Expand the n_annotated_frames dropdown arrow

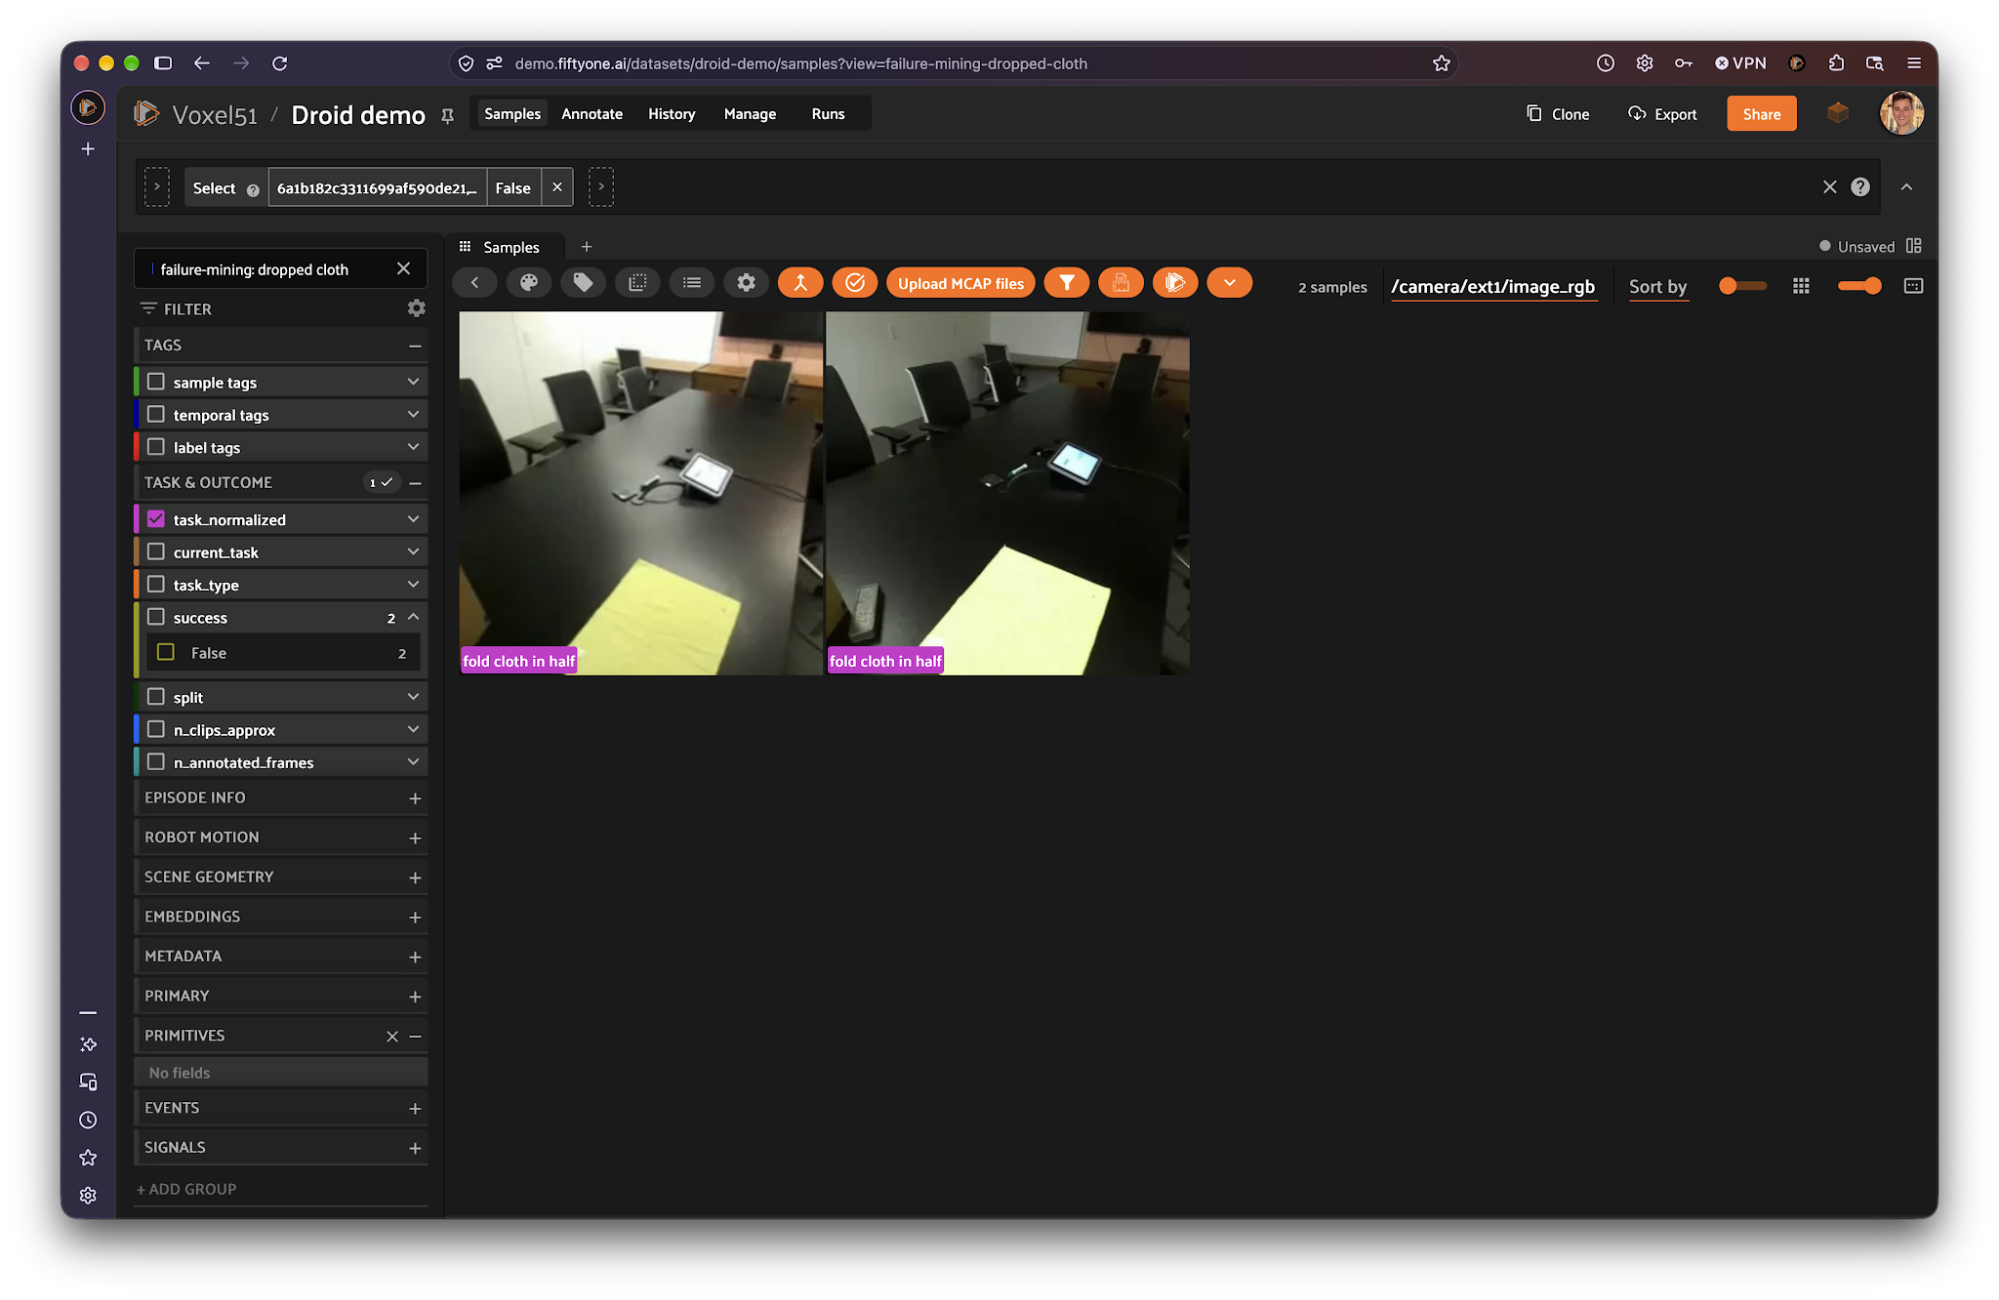(413, 762)
